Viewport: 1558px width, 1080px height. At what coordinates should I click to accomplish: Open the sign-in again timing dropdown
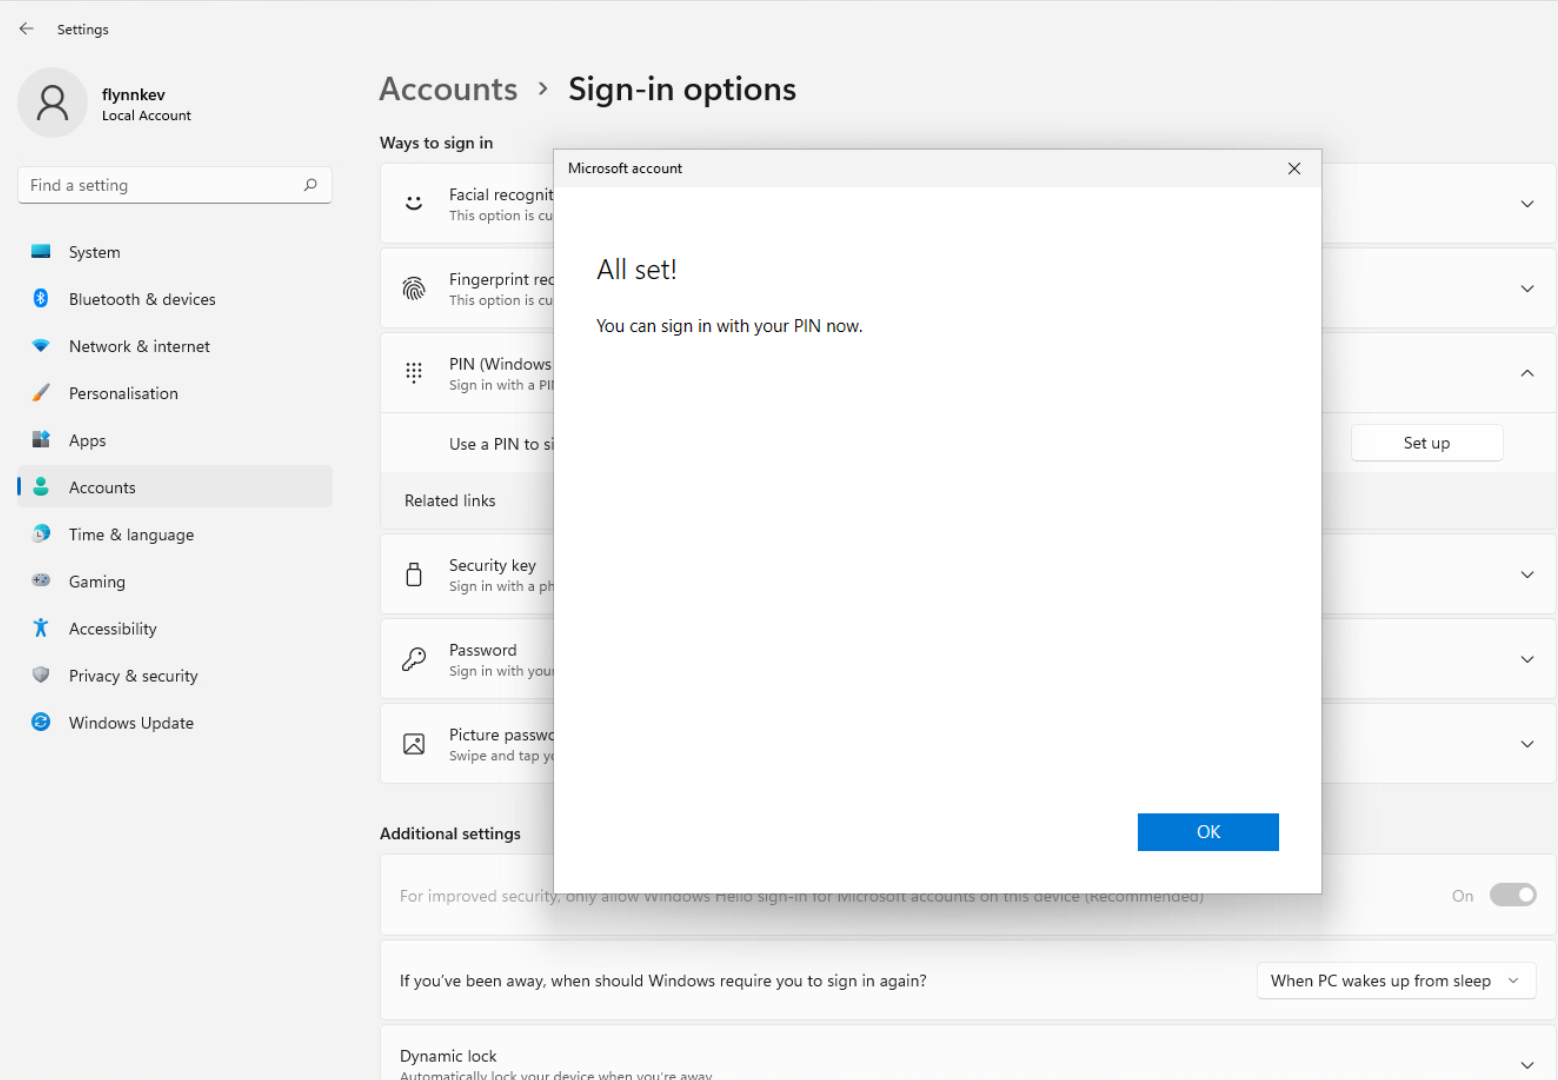point(1394,981)
